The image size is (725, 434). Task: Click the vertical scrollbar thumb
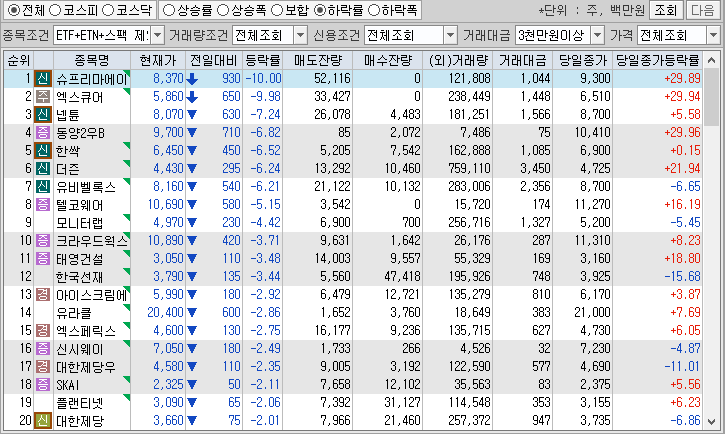(x=712, y=98)
